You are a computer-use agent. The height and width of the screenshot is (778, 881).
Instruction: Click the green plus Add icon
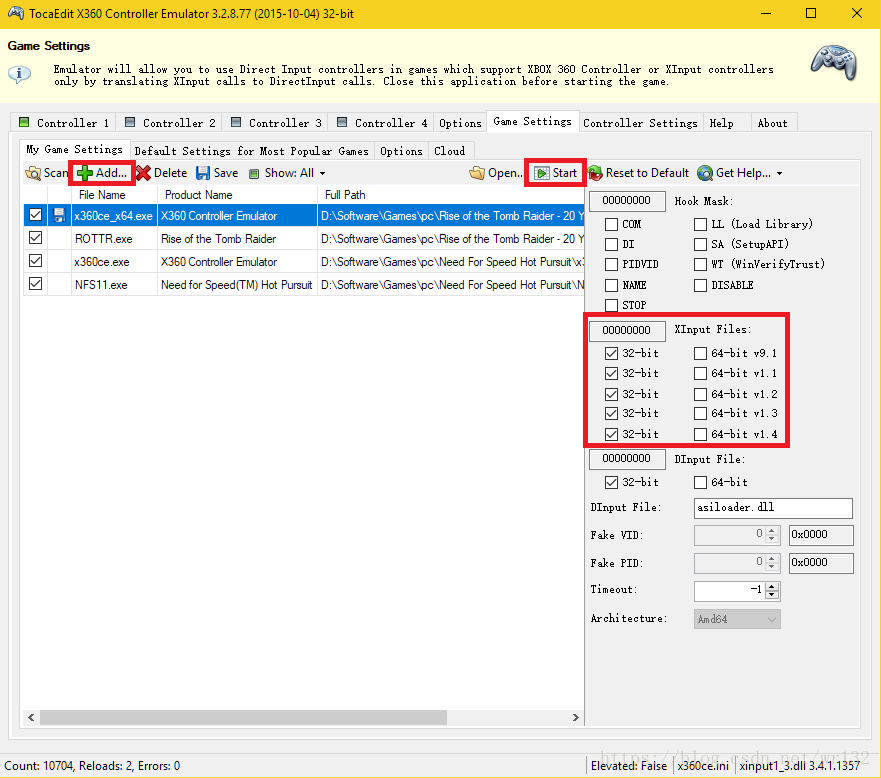(x=85, y=173)
